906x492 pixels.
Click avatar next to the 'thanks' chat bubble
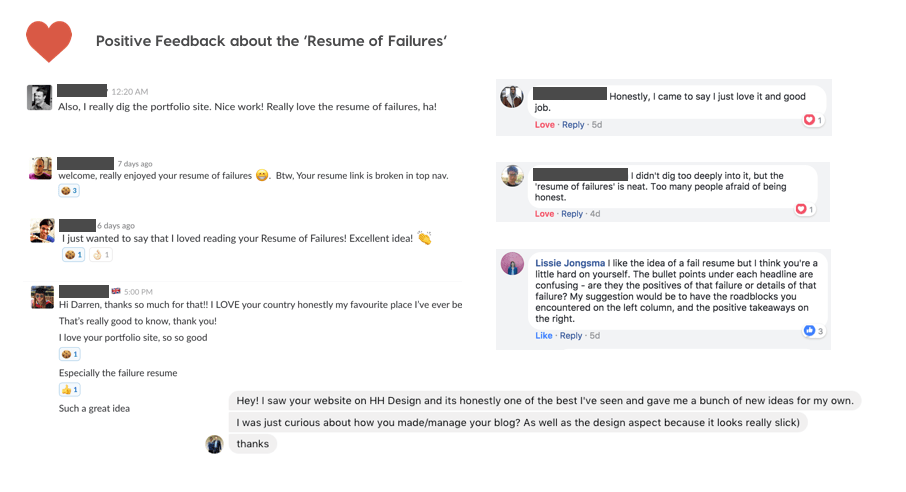[x=214, y=444]
